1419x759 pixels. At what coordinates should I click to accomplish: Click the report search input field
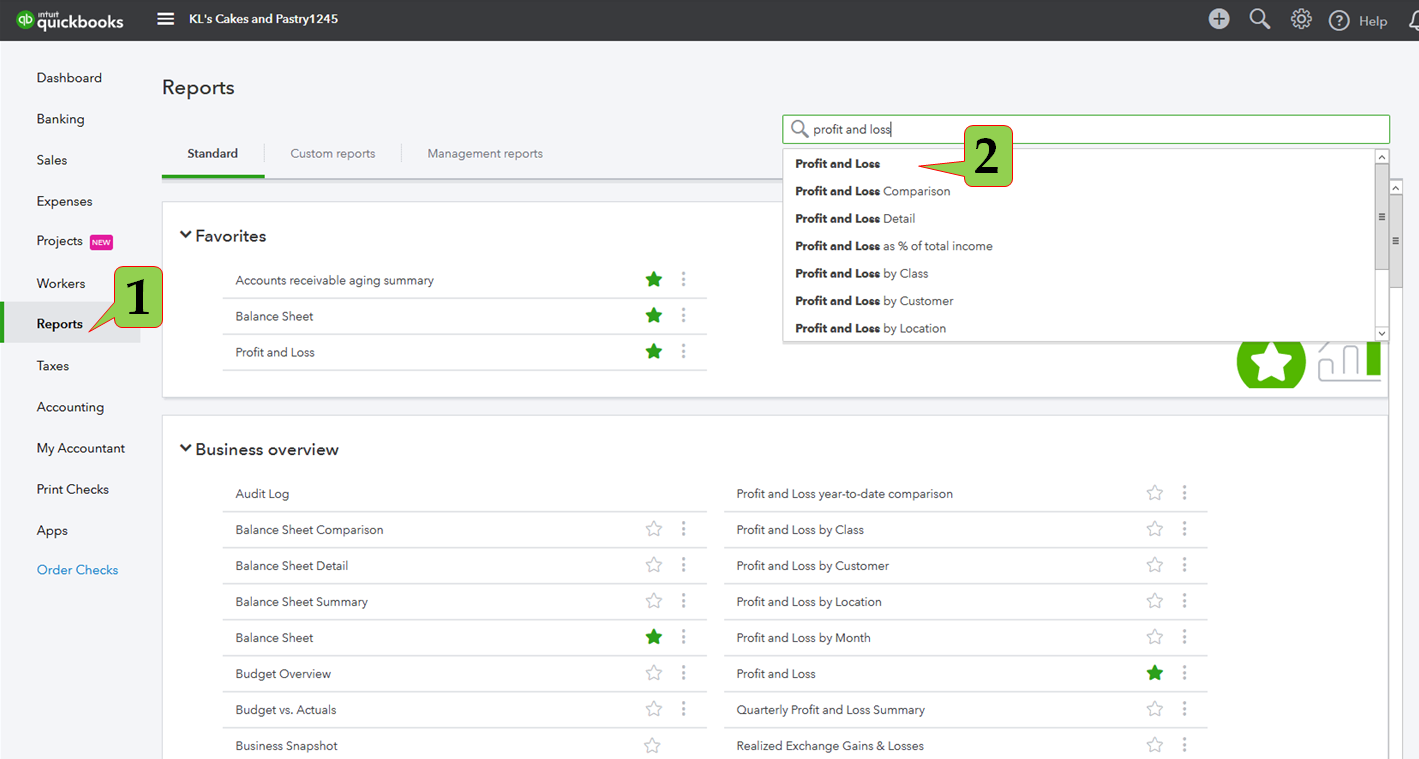(x=1090, y=129)
